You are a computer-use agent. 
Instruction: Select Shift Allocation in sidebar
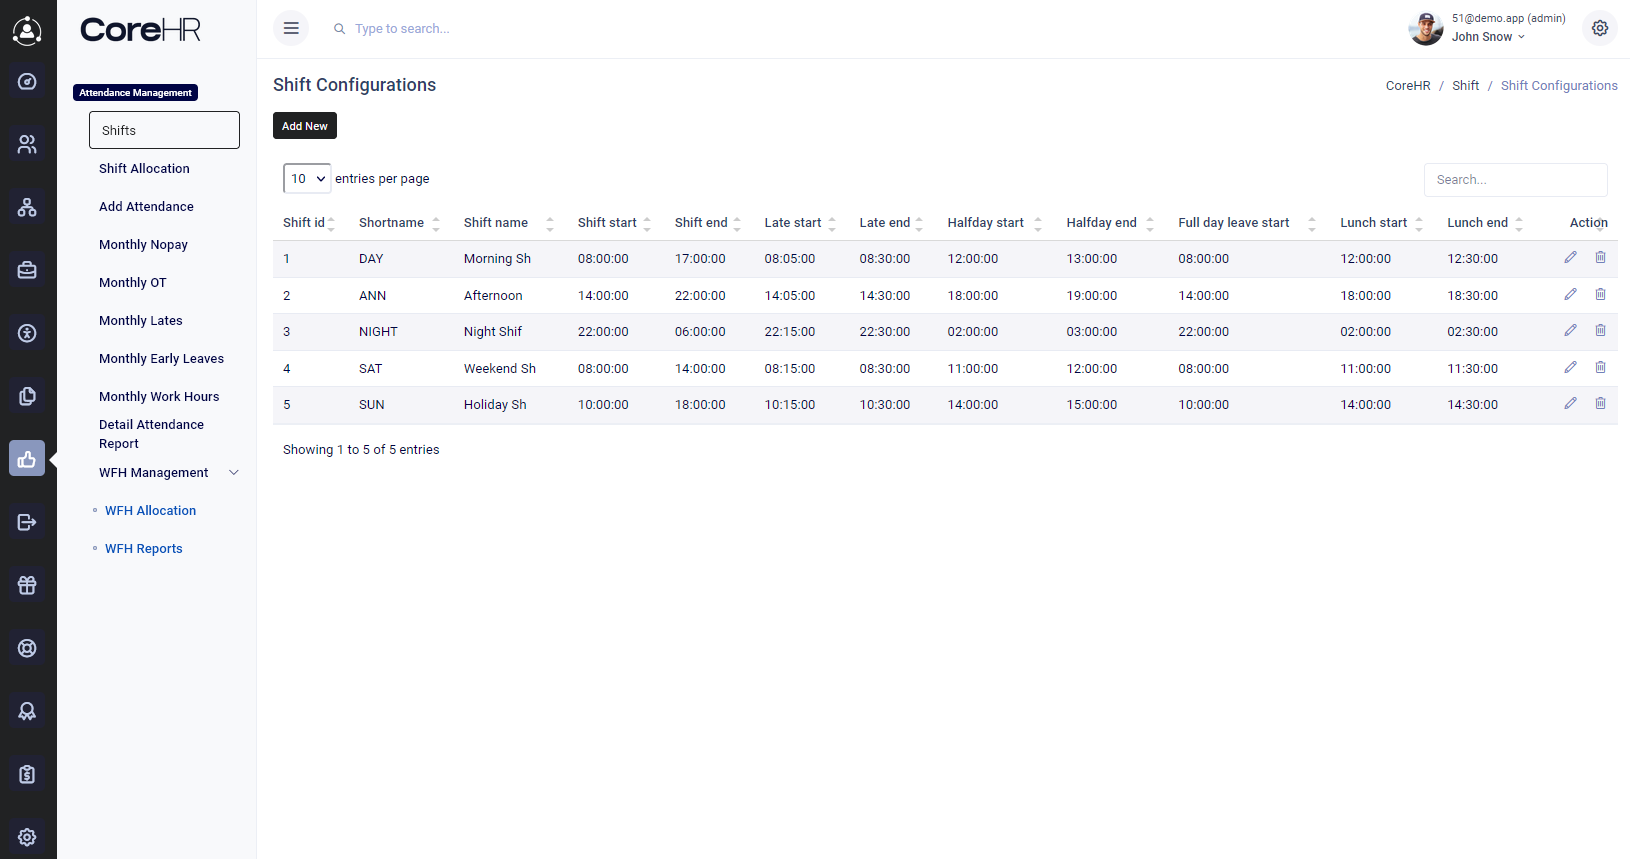(144, 169)
